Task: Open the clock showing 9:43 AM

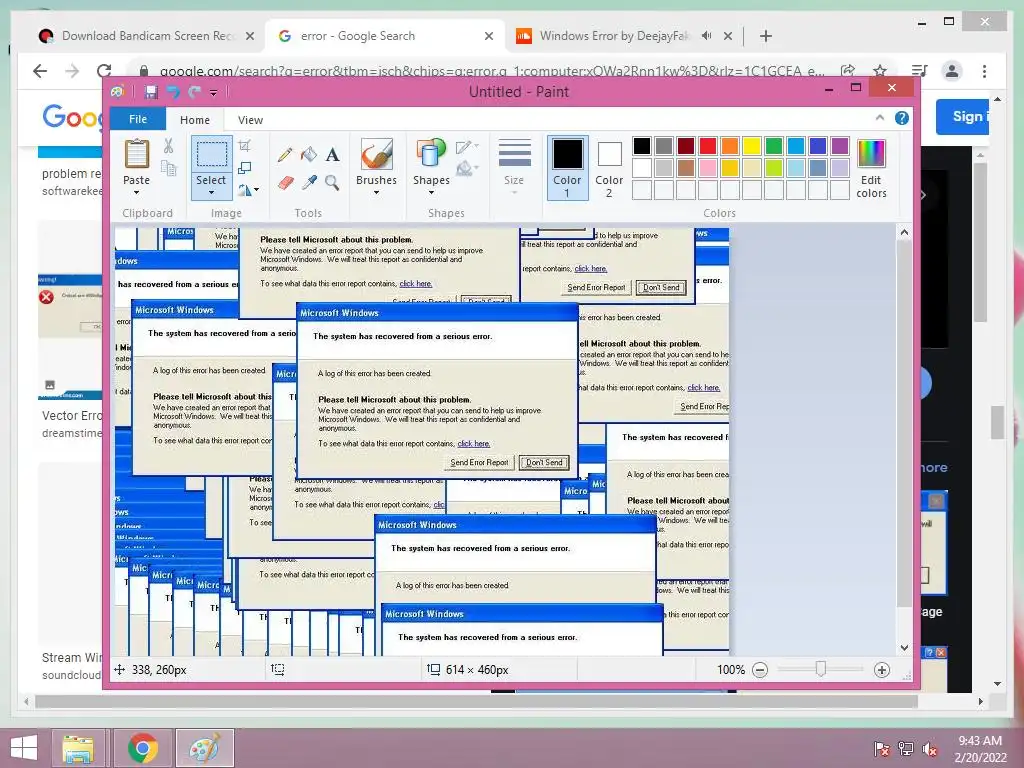Action: tap(980, 741)
